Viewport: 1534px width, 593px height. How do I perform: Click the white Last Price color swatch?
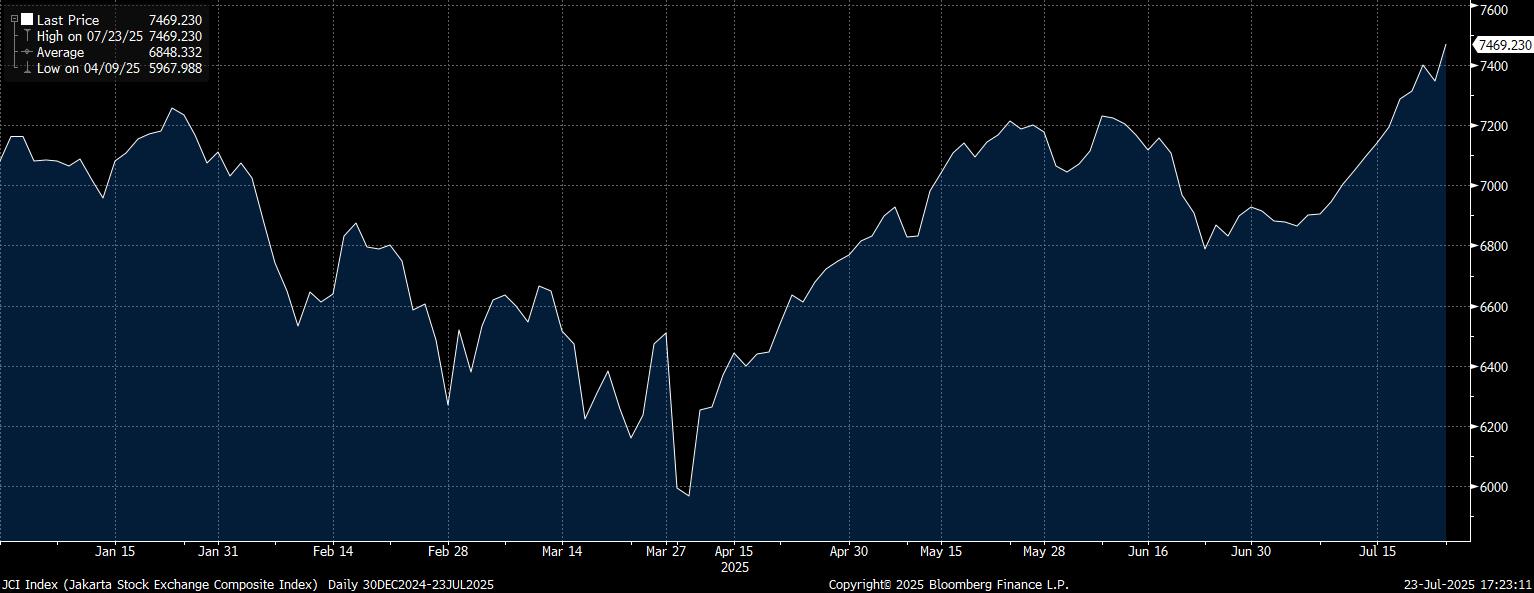click(x=27, y=19)
